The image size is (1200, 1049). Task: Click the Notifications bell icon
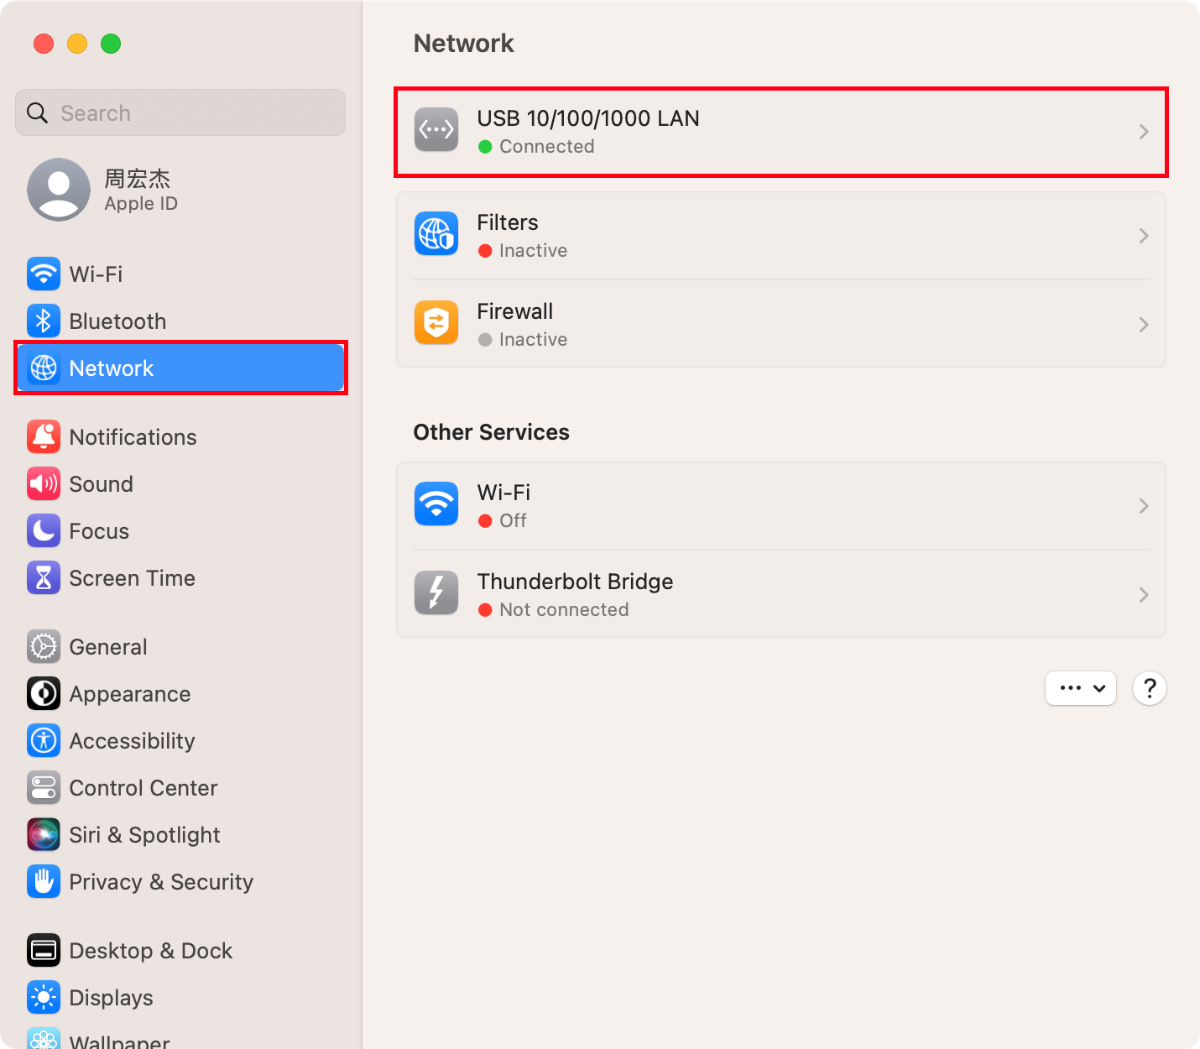(43, 437)
